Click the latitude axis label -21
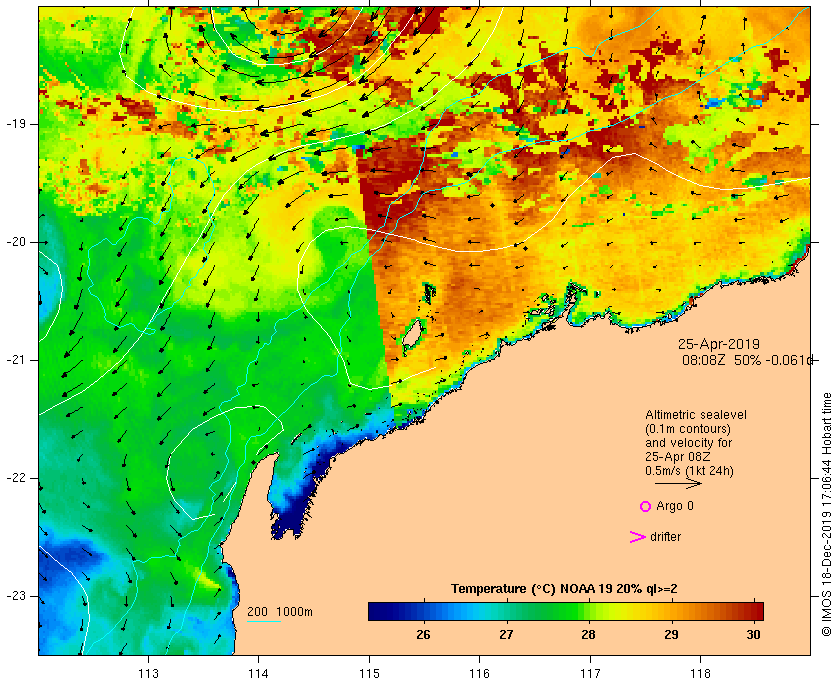Screen dimensions: 840x680 tap(16, 360)
